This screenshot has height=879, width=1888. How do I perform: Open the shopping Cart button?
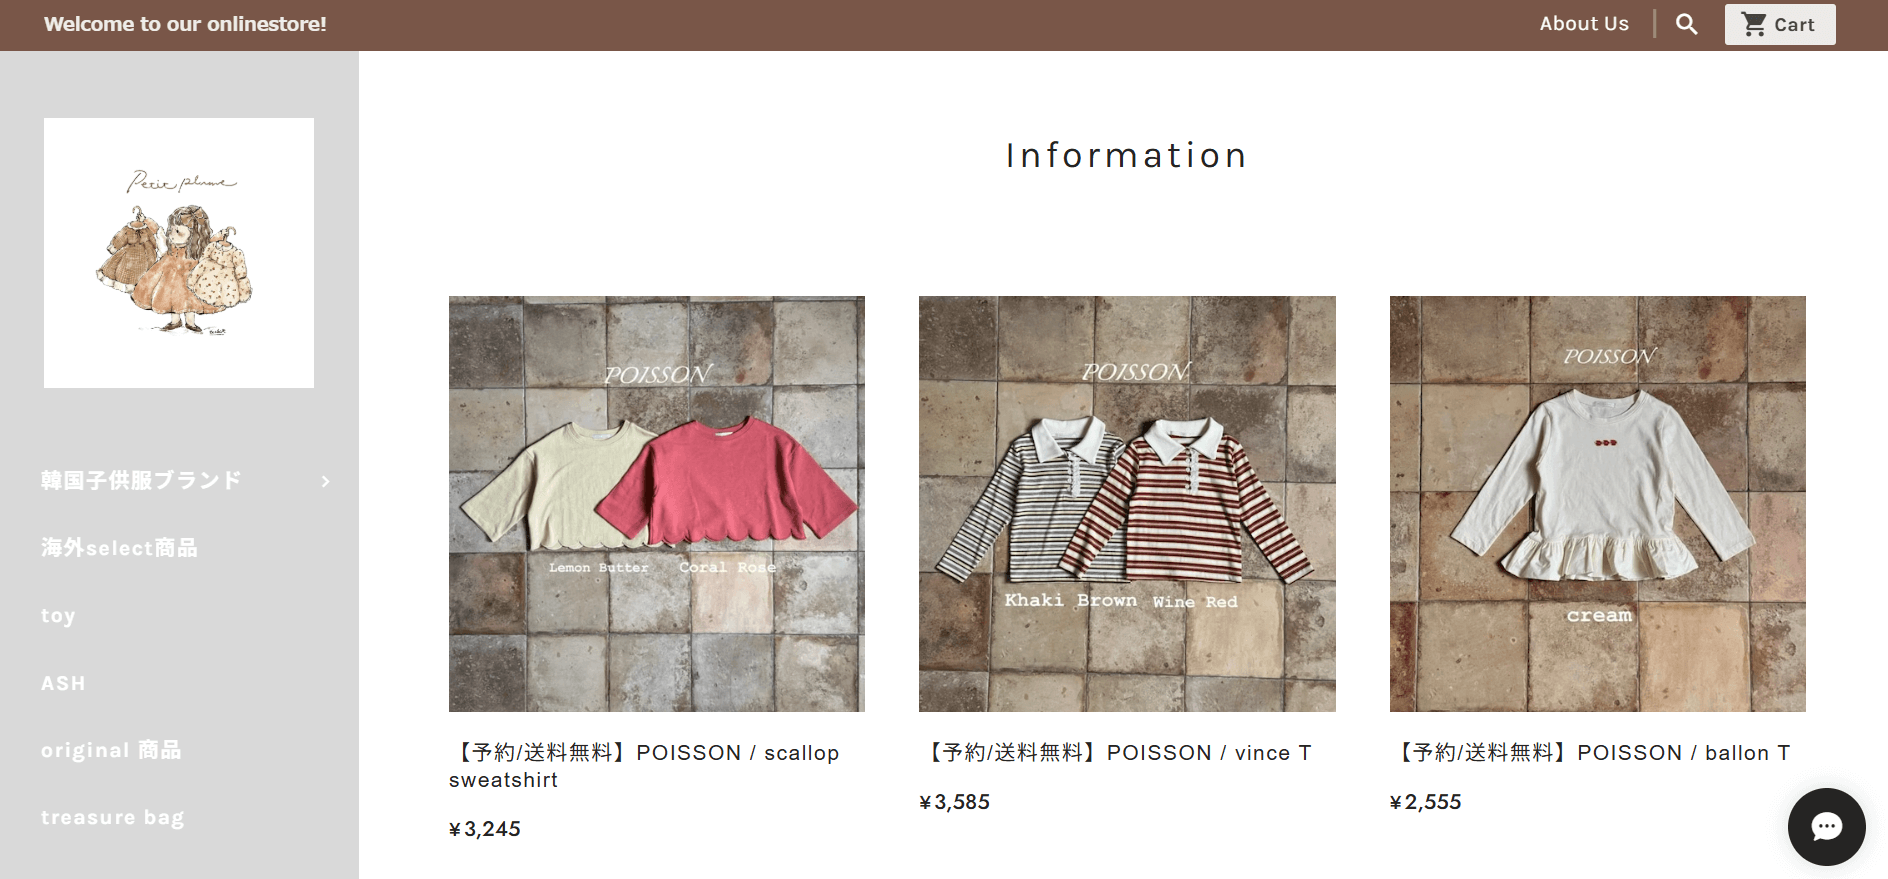coord(1780,24)
